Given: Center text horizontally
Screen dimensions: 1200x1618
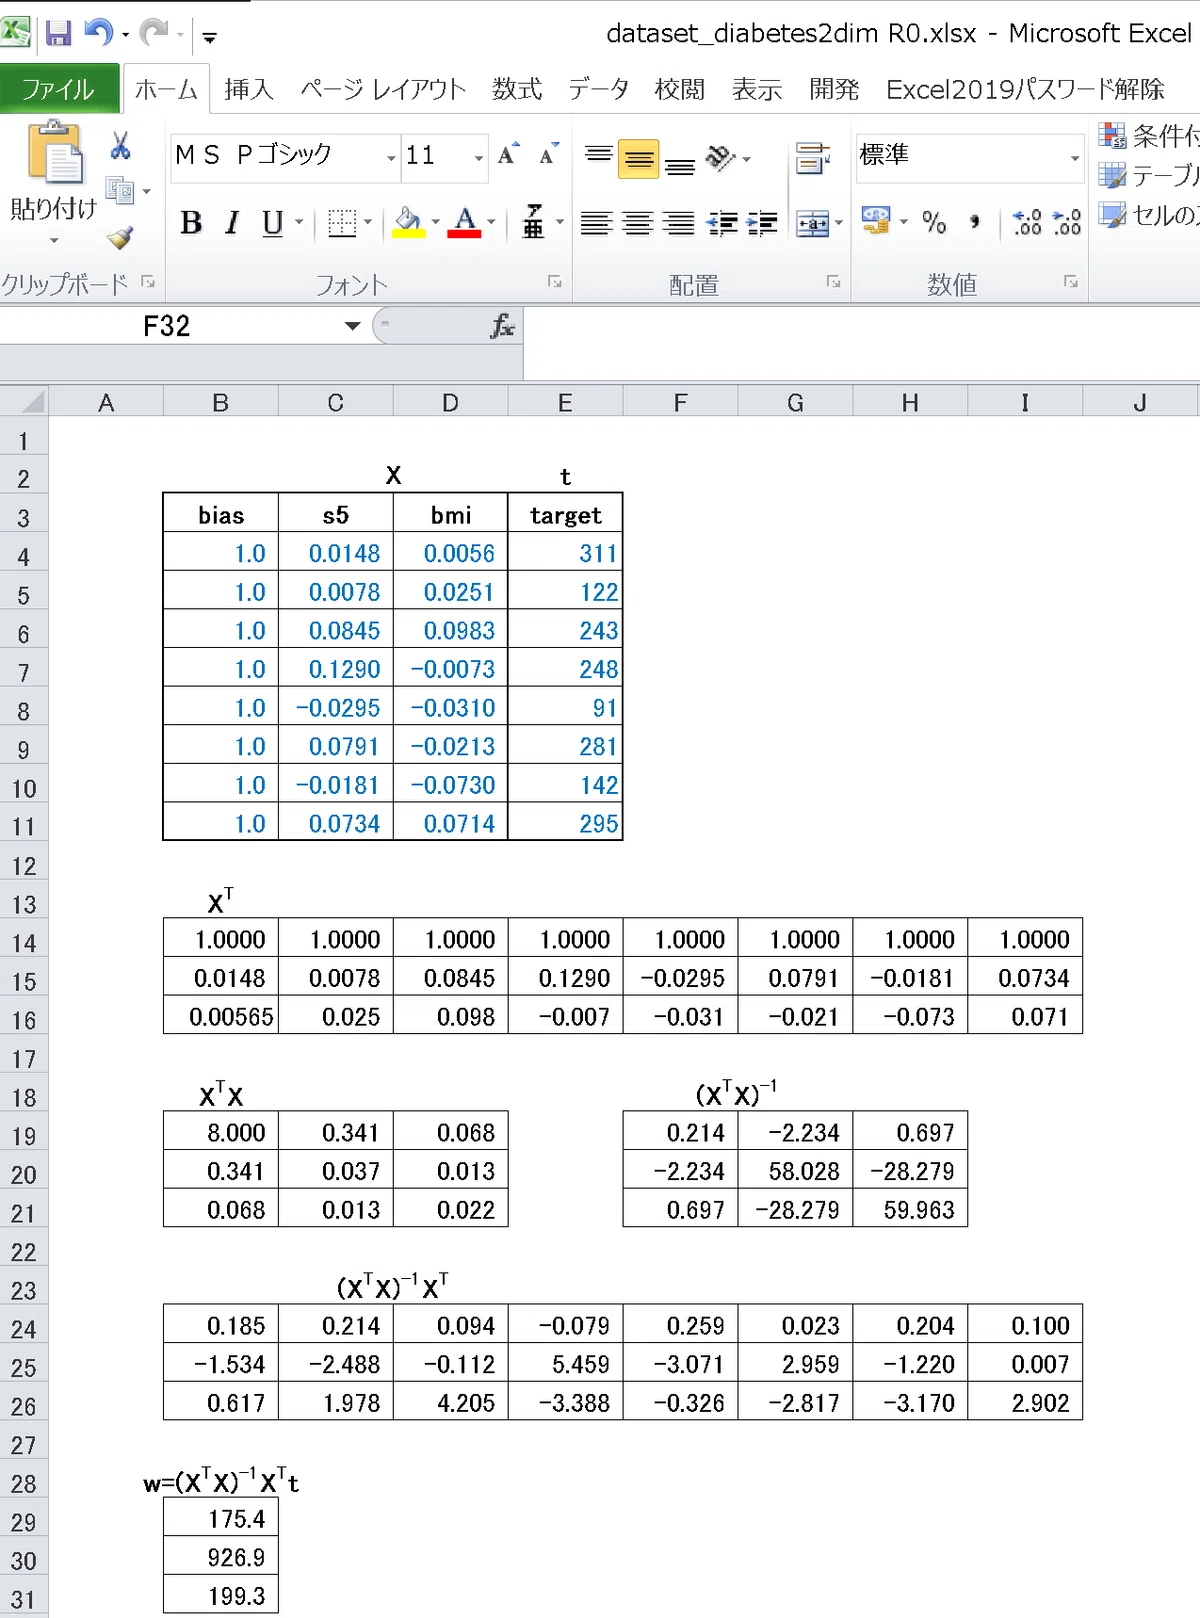Looking at the screenshot, I should click(x=638, y=223).
